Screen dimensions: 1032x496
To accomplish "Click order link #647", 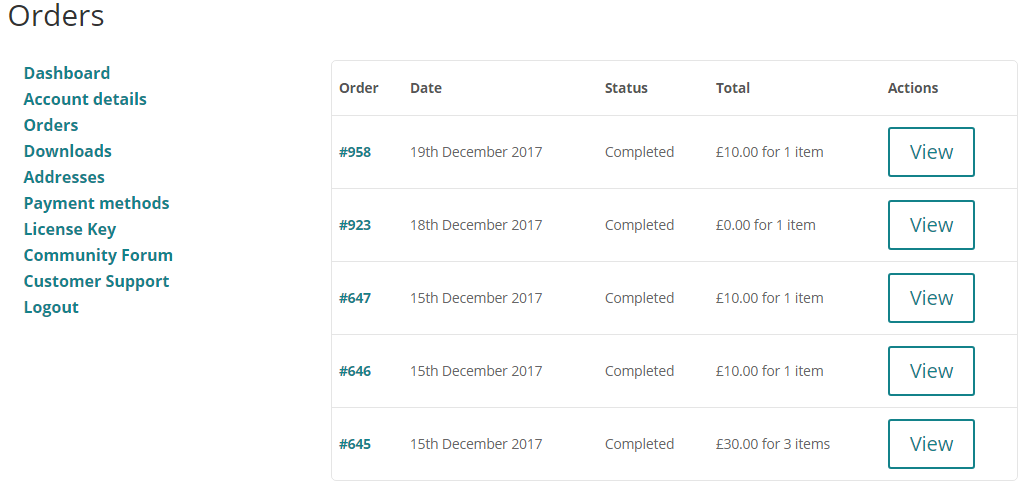I will [355, 298].
